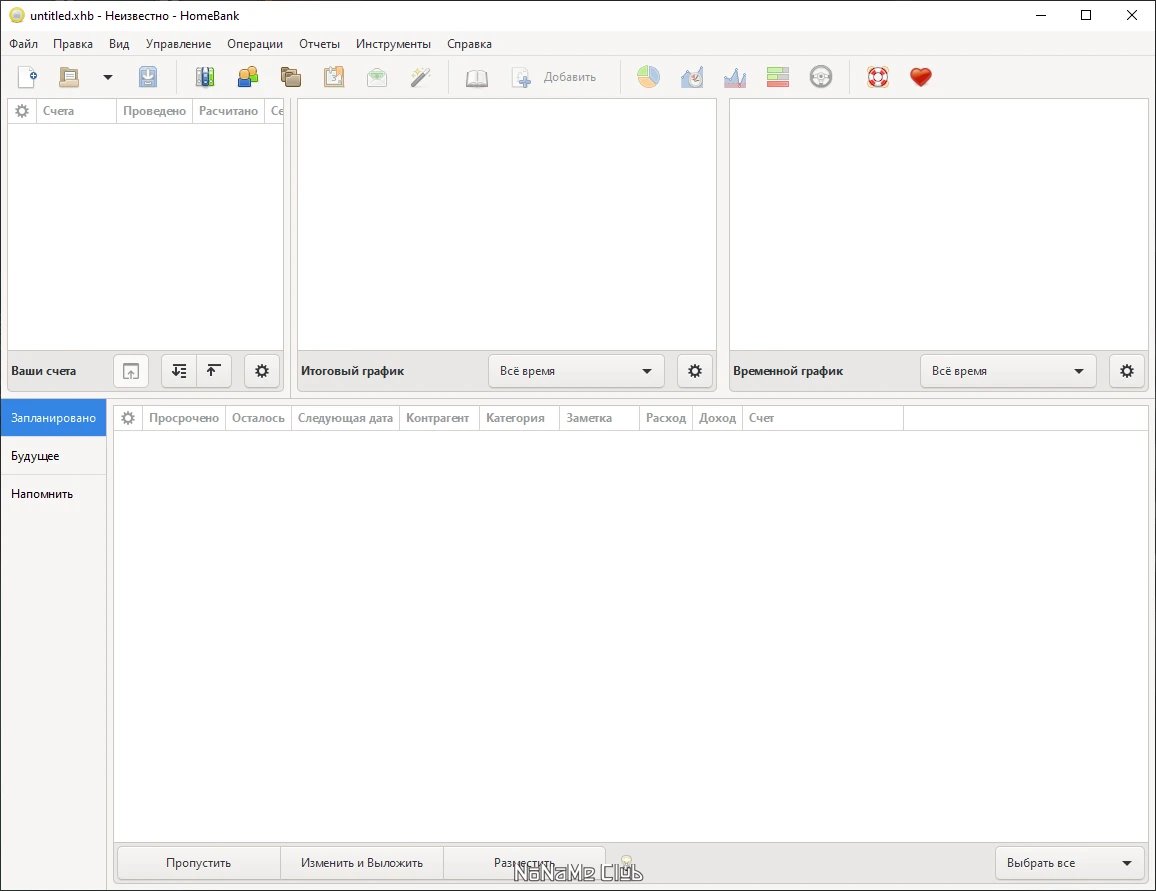Open the Итоговый график time range dropdown
This screenshot has width=1156, height=891.
[576, 371]
